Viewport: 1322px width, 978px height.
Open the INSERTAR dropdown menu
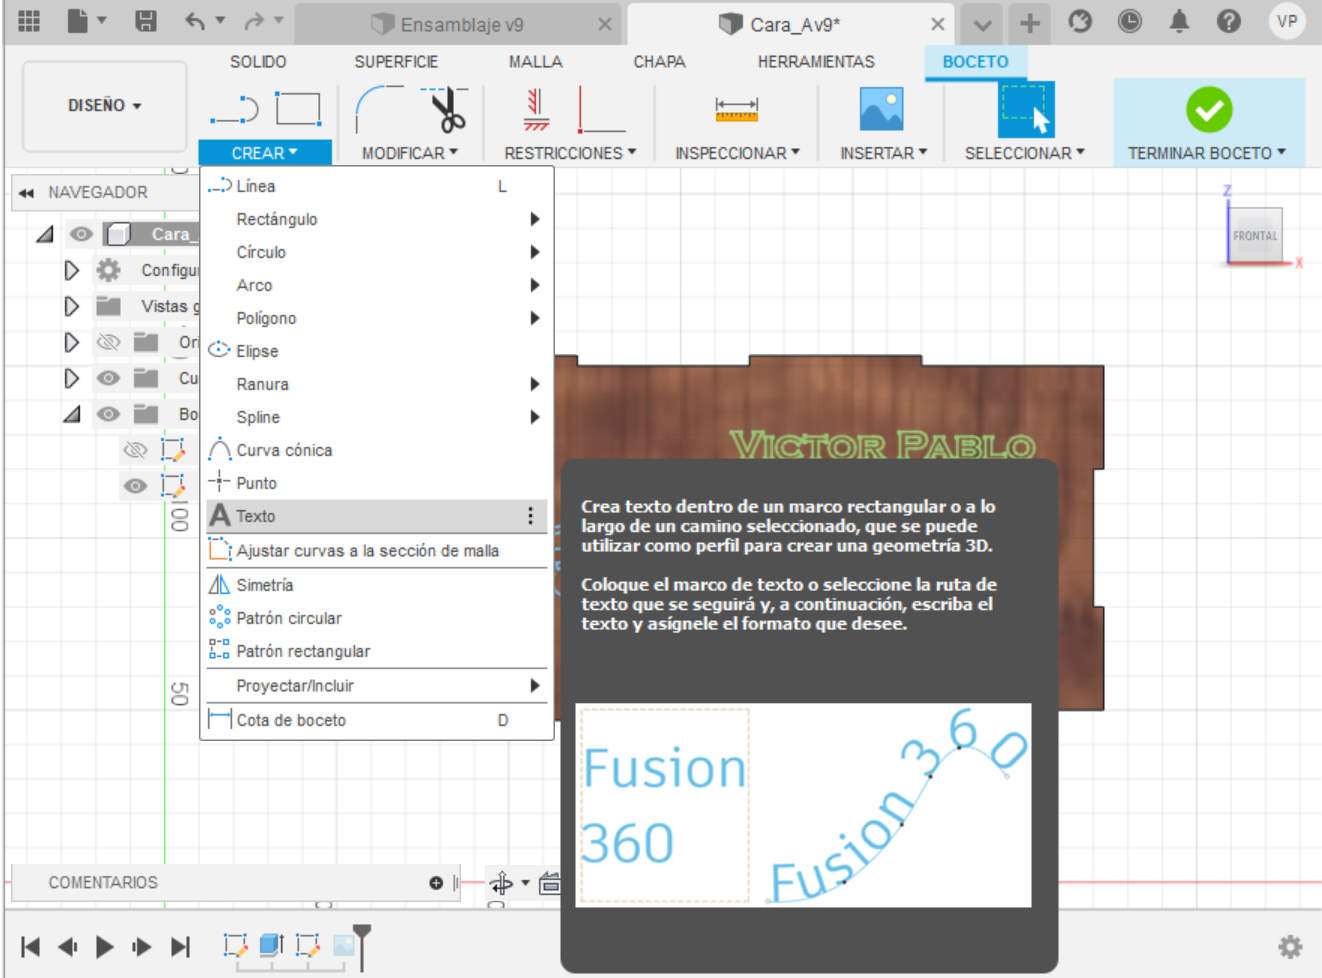point(883,153)
